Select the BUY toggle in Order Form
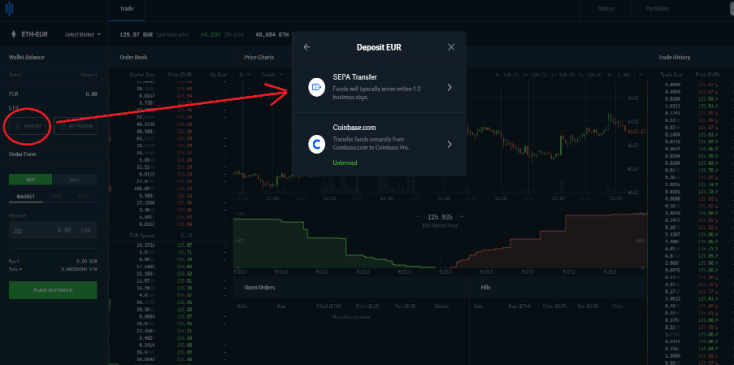Image resolution: width=734 pixels, height=365 pixels. coord(30,180)
